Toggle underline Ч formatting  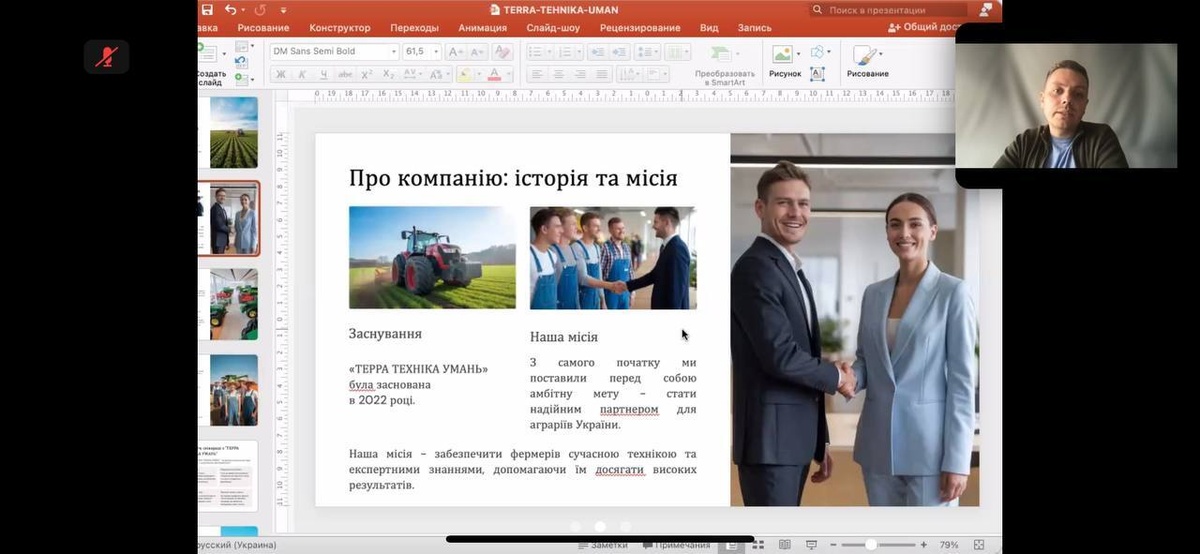point(323,75)
